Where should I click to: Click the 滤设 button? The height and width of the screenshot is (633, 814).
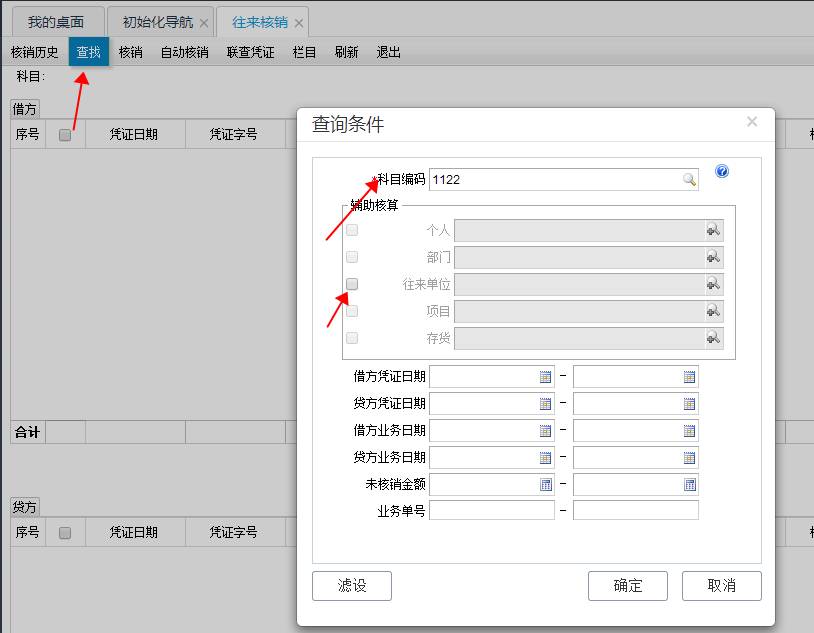tap(352, 586)
